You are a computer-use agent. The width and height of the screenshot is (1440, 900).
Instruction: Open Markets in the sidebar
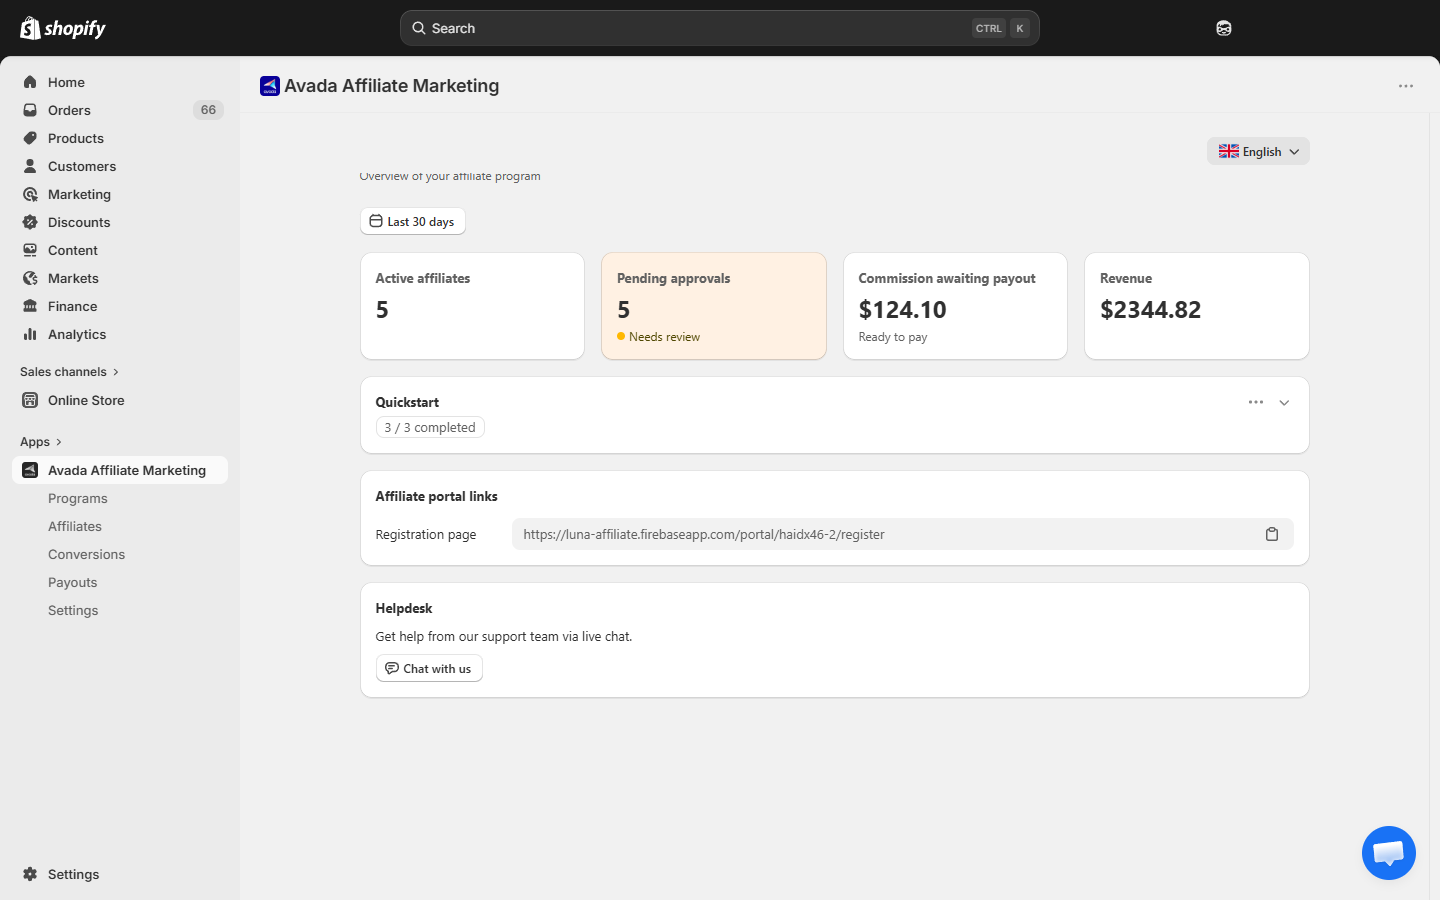click(120, 278)
